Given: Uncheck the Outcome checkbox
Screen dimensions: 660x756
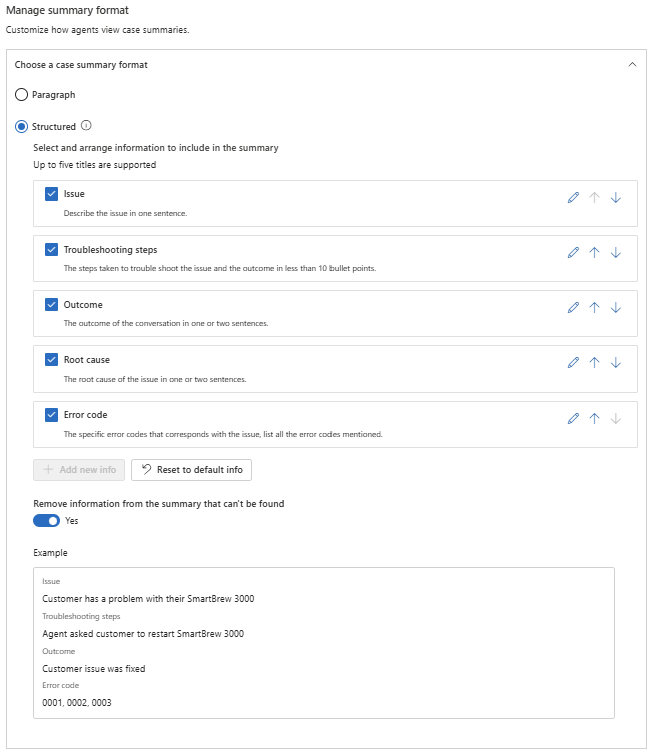Looking at the screenshot, I should [x=51, y=304].
